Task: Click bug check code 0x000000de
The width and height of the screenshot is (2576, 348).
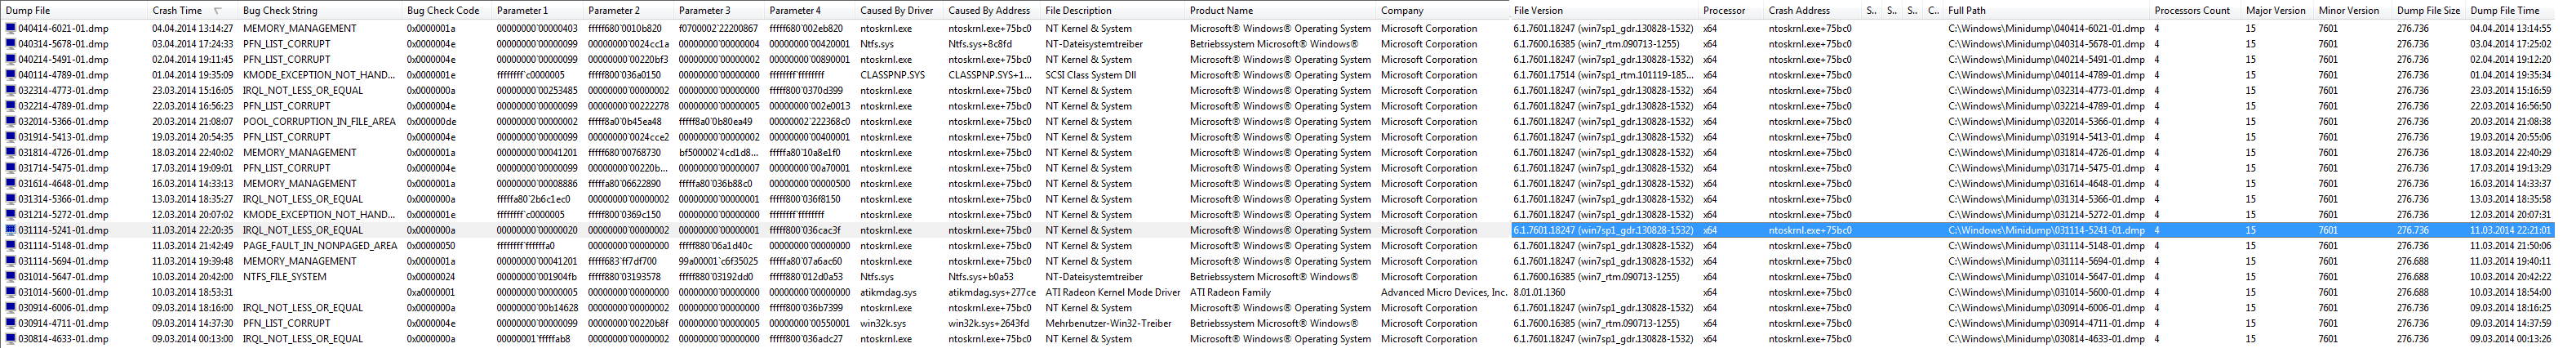Action: 431,122
